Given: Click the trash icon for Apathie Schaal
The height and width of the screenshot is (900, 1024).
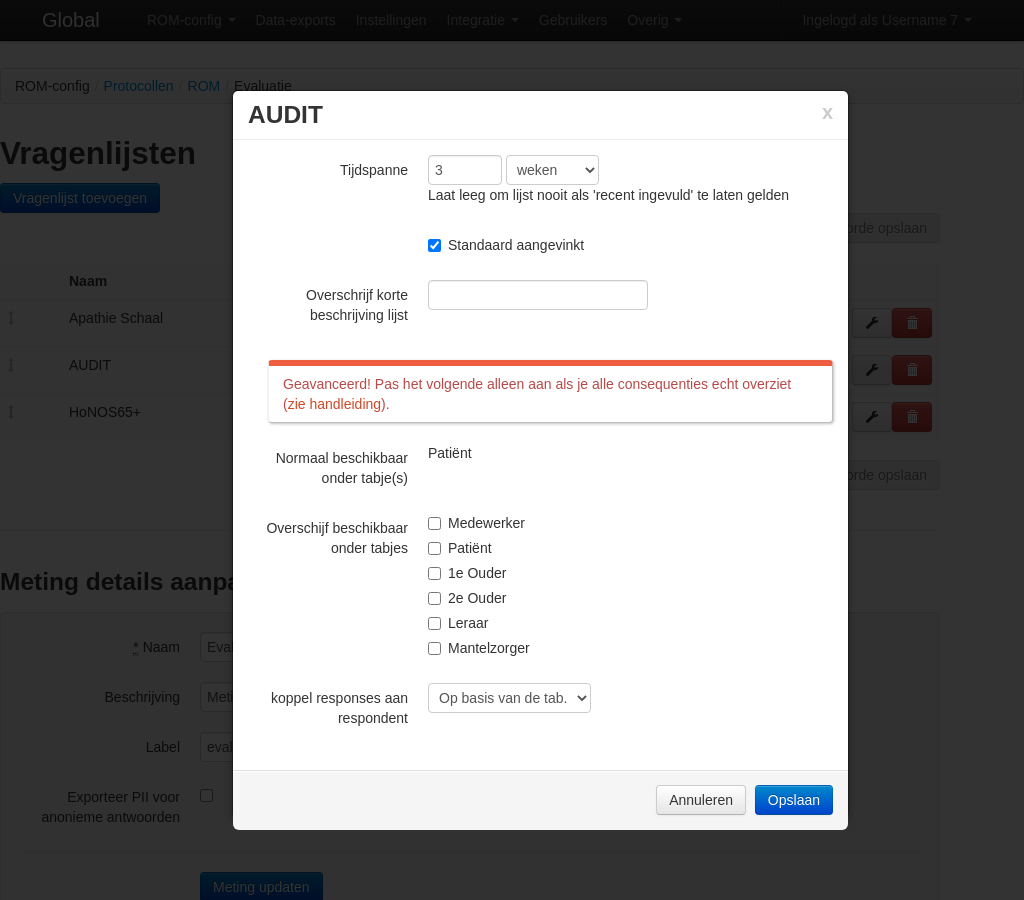Looking at the screenshot, I should click(x=911, y=323).
